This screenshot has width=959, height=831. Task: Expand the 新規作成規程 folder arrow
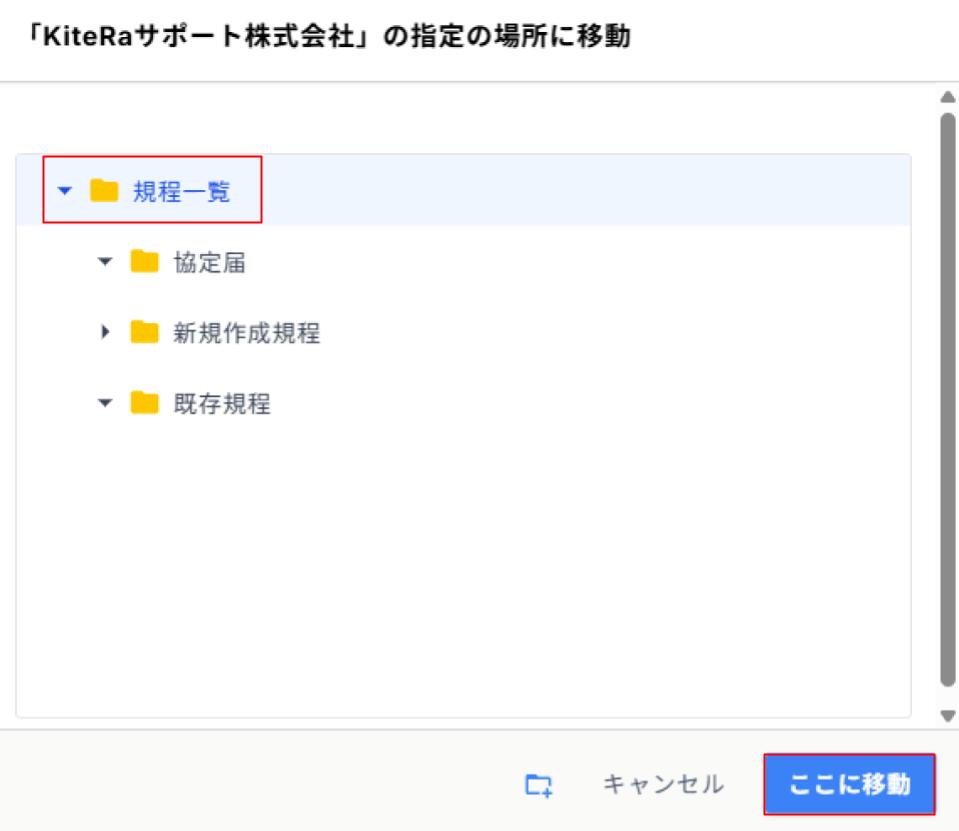105,332
